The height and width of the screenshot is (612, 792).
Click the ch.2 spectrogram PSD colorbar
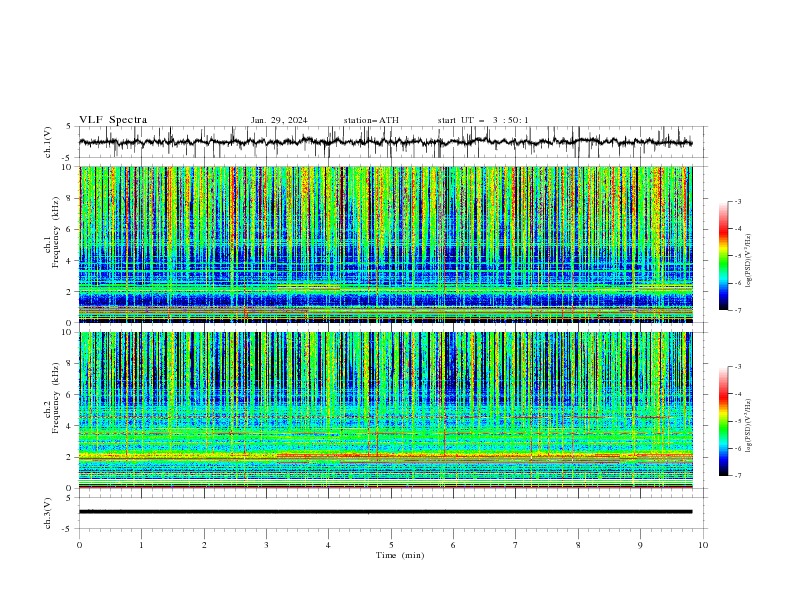(x=723, y=421)
